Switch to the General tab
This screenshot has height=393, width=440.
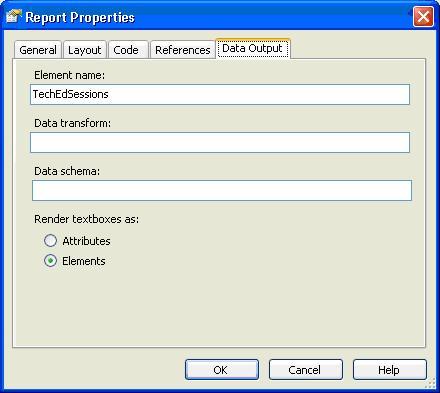click(38, 50)
